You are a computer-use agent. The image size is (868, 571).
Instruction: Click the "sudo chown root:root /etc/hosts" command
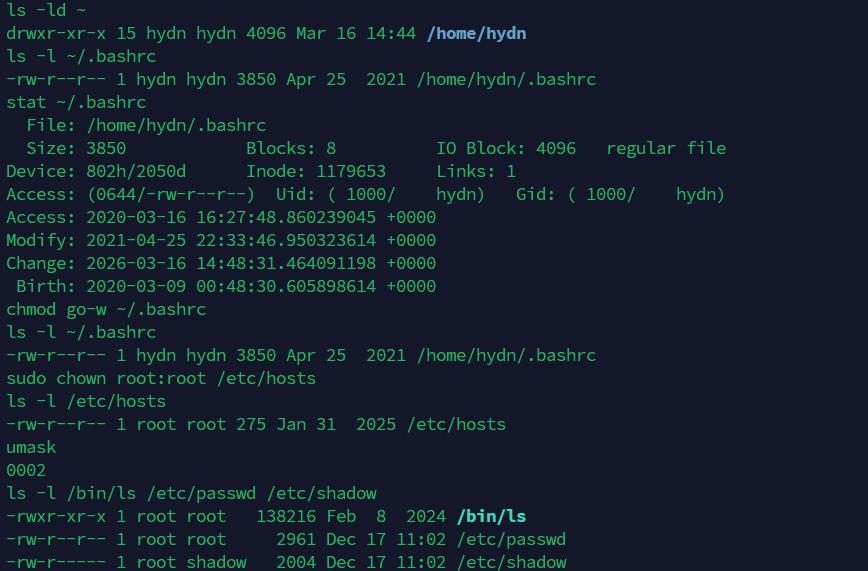161,378
